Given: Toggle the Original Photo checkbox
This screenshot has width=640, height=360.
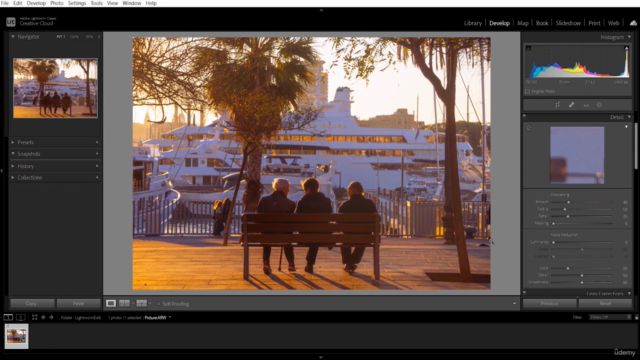Looking at the screenshot, I should point(527,91).
